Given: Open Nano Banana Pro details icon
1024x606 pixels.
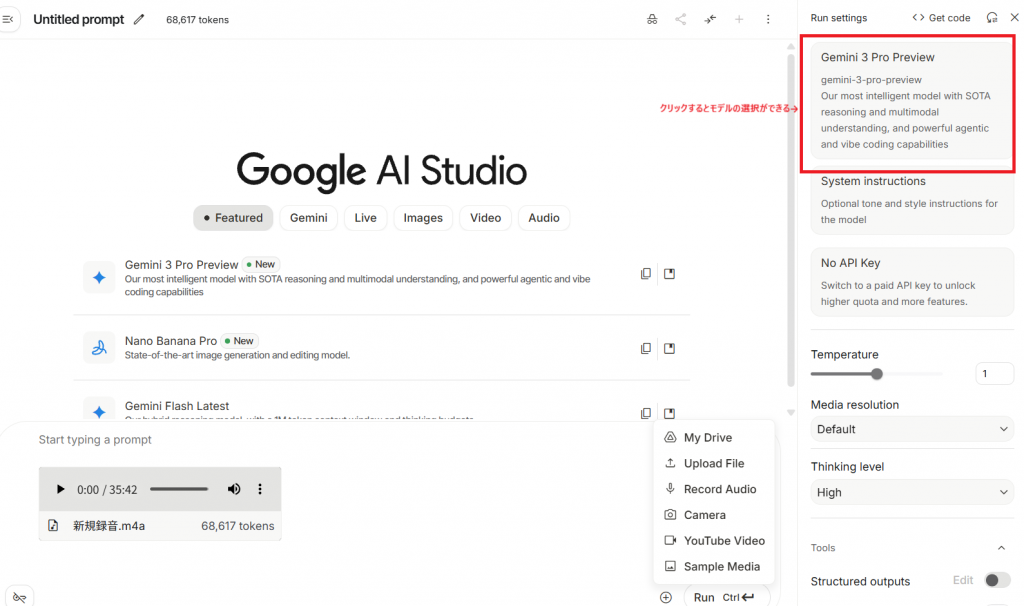Looking at the screenshot, I should (670, 348).
